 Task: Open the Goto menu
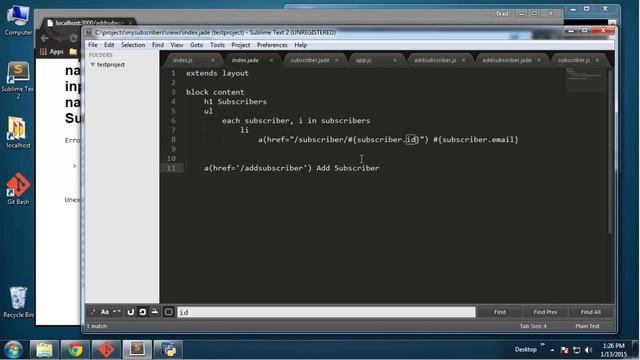pyautogui.click(x=197, y=45)
